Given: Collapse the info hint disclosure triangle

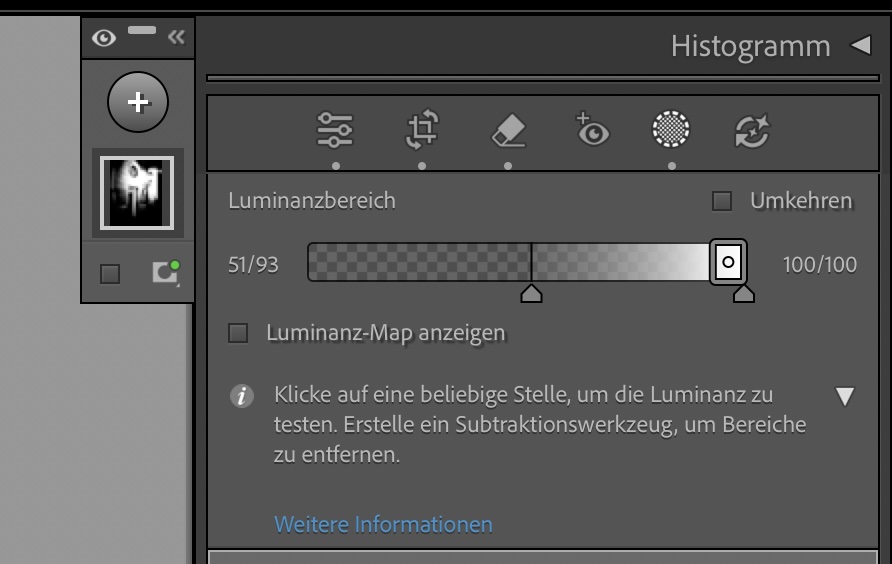Looking at the screenshot, I should coord(844,397).
